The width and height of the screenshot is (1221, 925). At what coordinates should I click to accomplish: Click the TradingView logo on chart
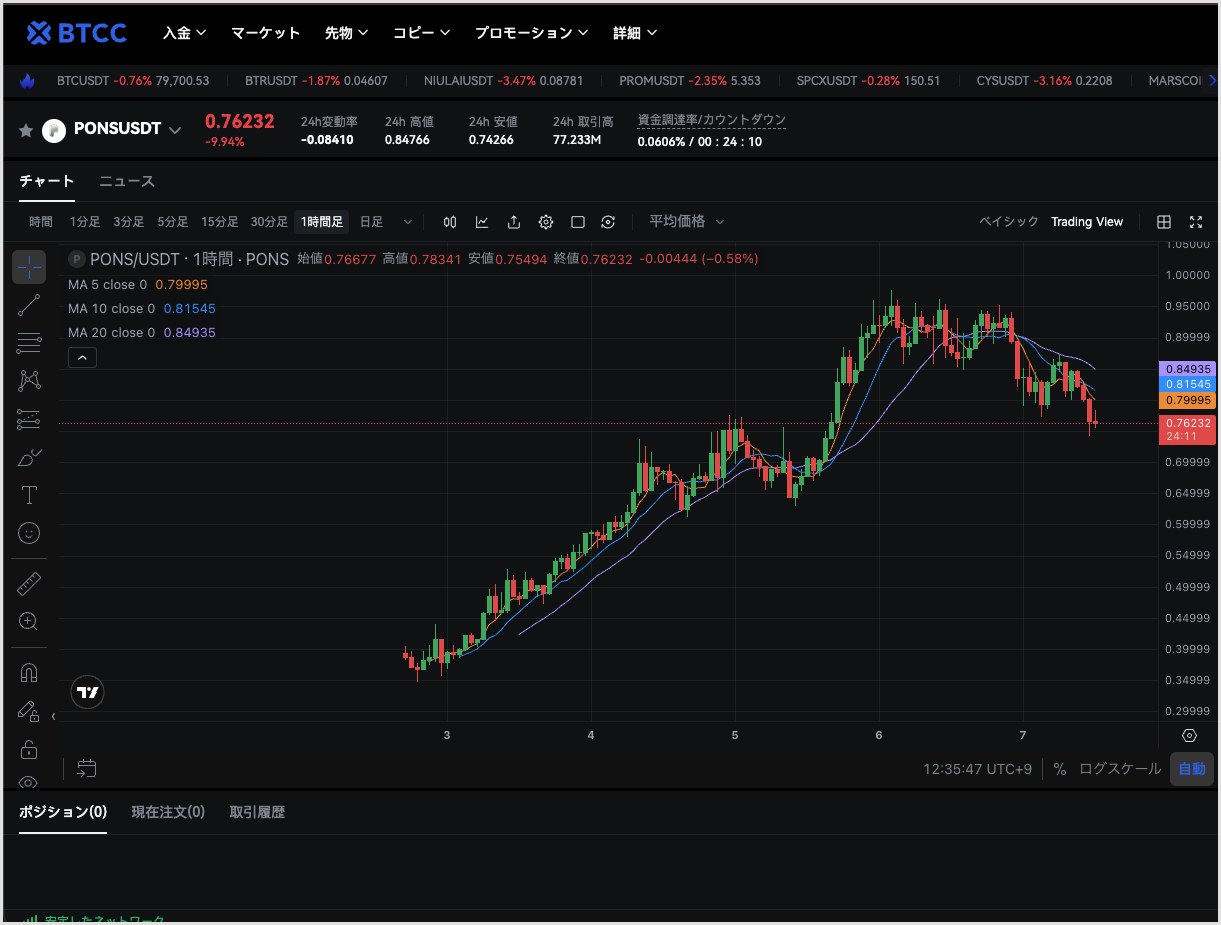(88, 692)
